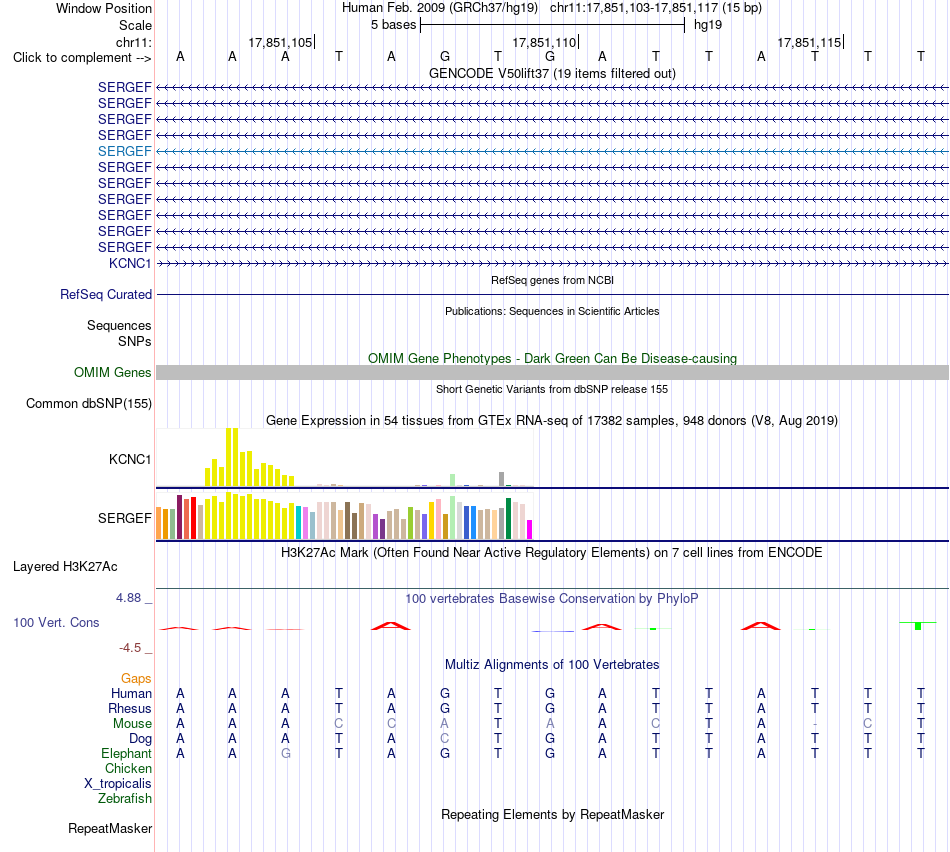Click the X_tropicalis alignment row label

click(x=118, y=784)
